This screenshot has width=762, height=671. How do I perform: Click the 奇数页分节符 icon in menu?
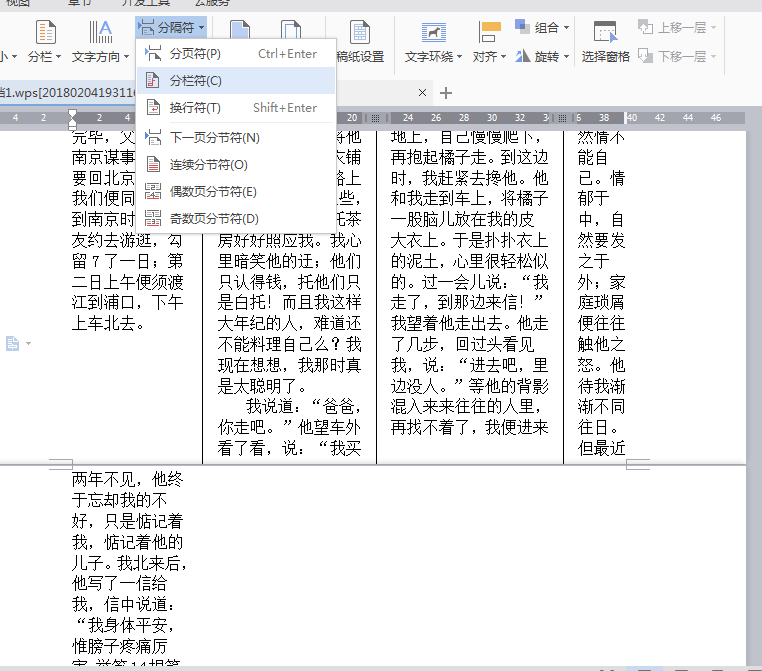point(153,218)
